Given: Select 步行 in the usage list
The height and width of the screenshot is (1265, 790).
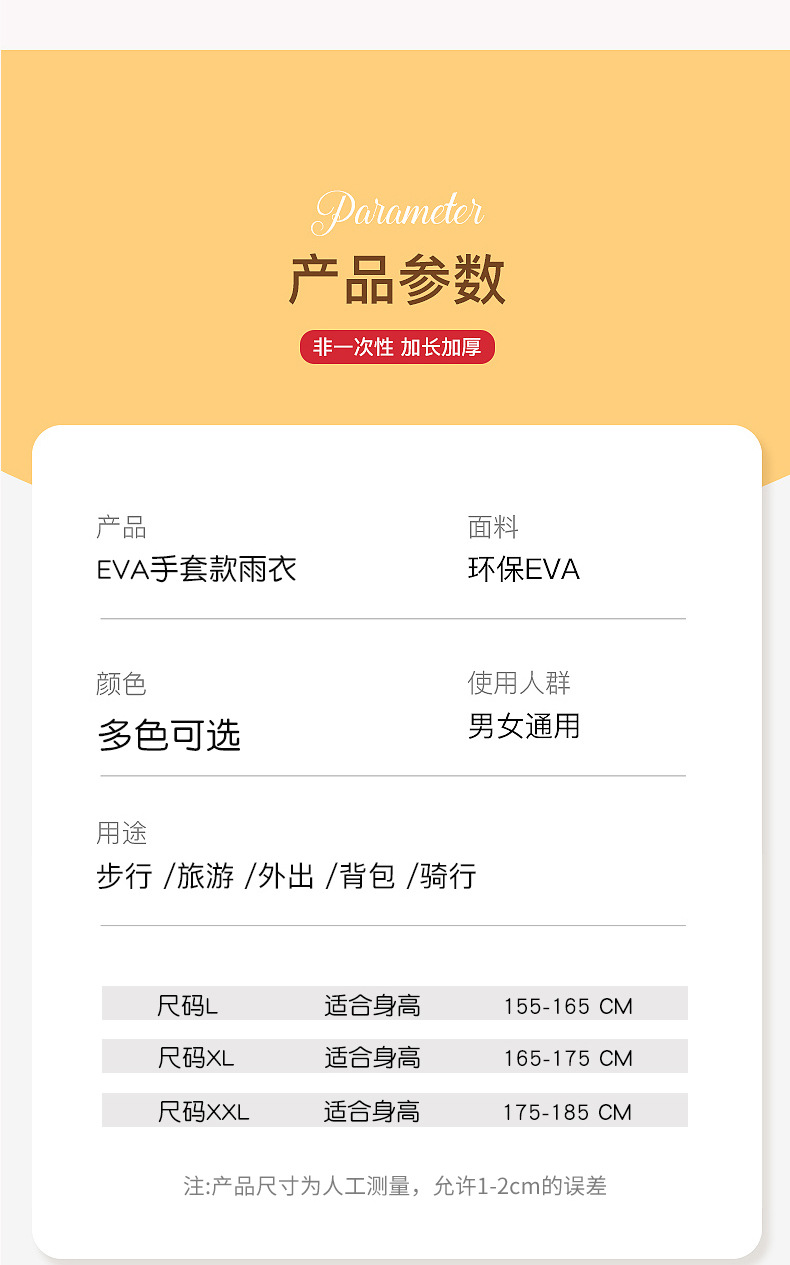Looking at the screenshot, I should point(124,876).
